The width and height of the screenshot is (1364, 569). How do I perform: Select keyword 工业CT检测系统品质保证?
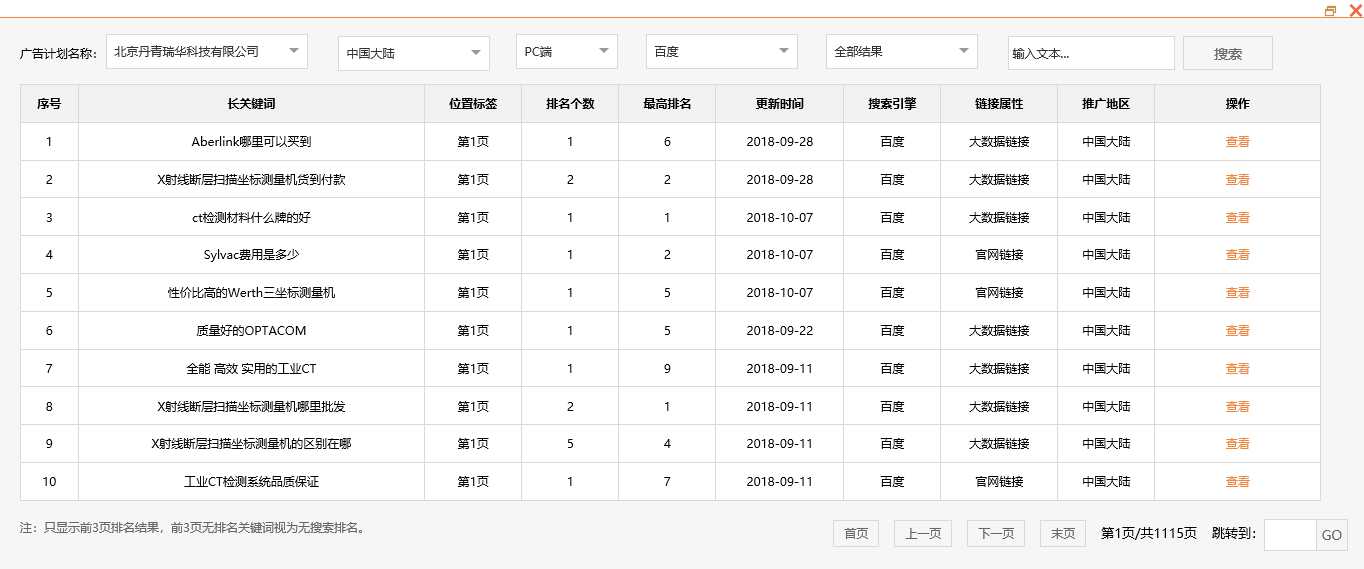(x=251, y=482)
